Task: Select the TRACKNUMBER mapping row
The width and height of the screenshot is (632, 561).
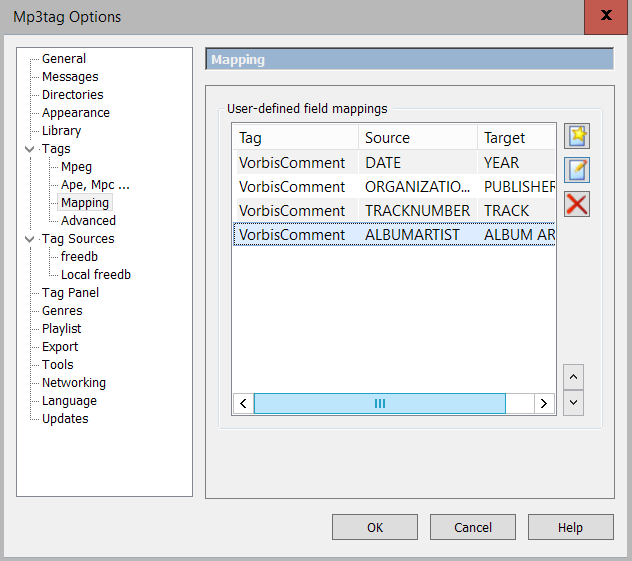Action: pos(394,211)
